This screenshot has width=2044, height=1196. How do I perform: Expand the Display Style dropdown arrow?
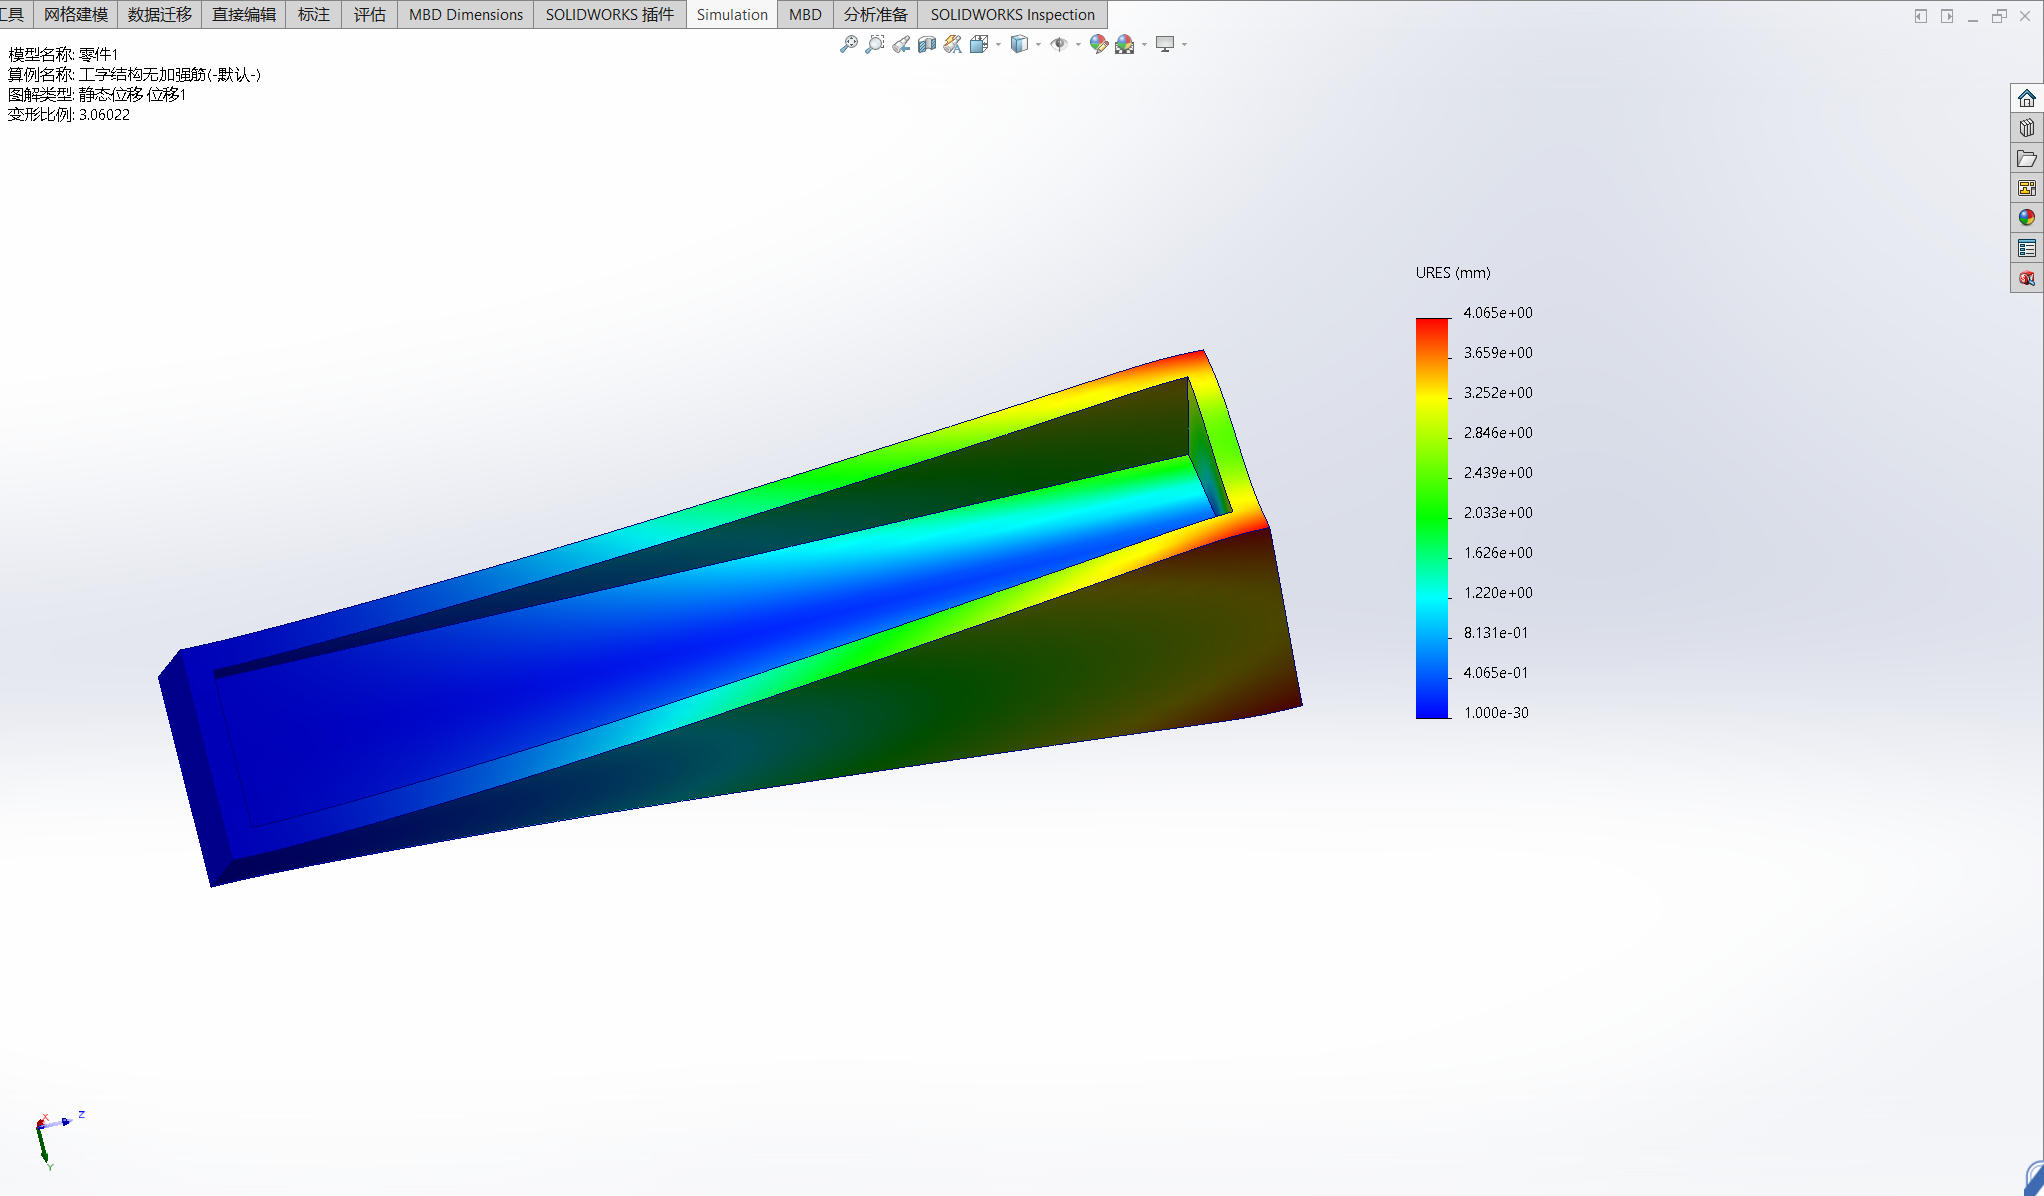click(x=1038, y=44)
